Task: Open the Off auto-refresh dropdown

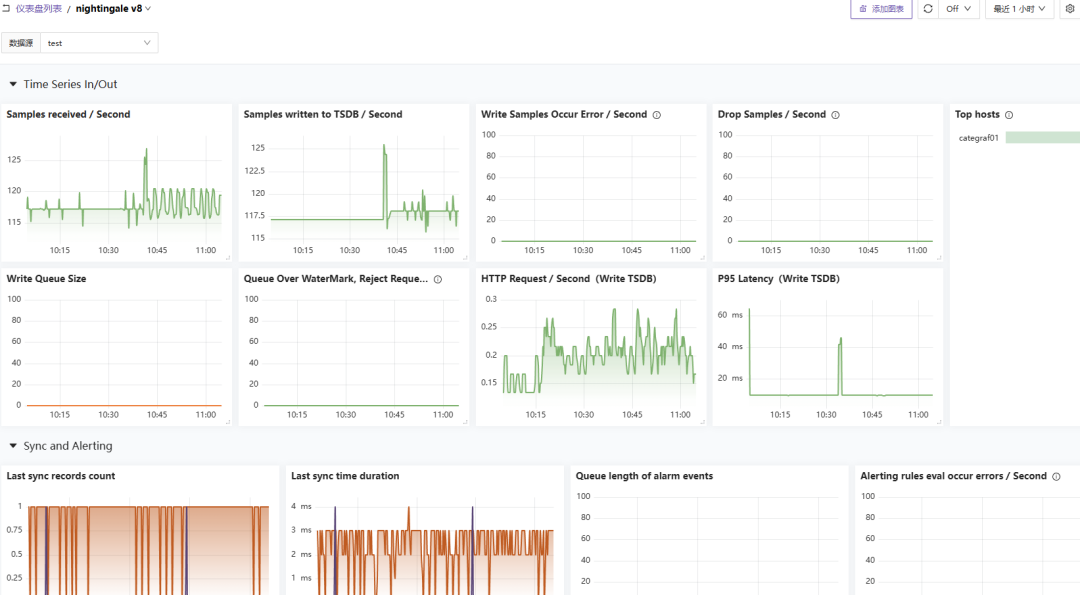Action: pos(958,9)
